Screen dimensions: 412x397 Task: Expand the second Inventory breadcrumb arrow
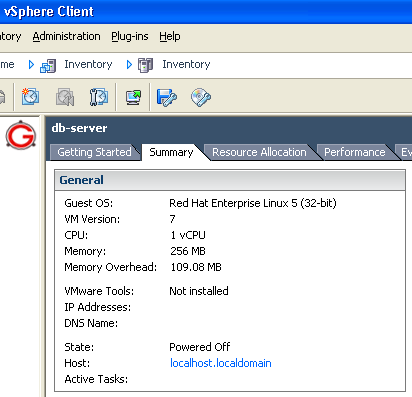[x=129, y=65]
